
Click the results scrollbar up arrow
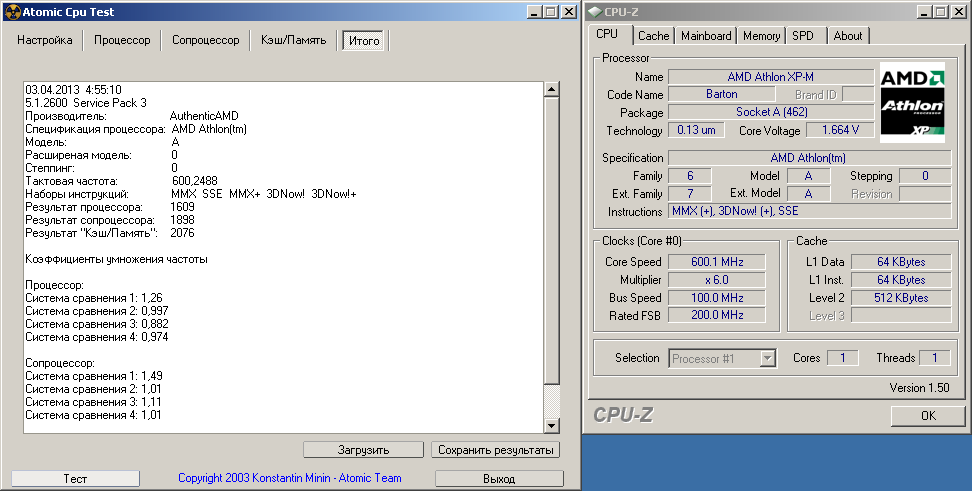click(551, 89)
